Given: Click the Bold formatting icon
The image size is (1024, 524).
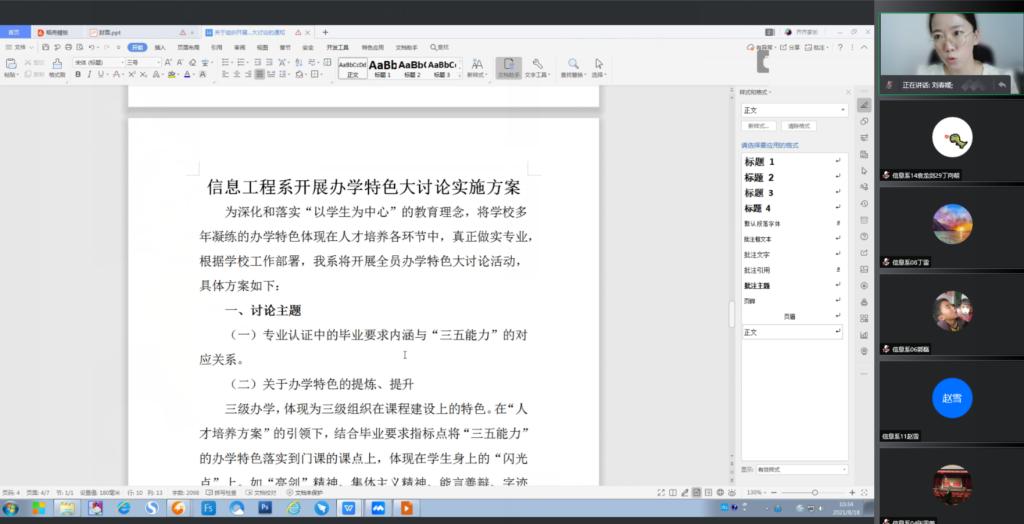Looking at the screenshot, I should [78, 74].
